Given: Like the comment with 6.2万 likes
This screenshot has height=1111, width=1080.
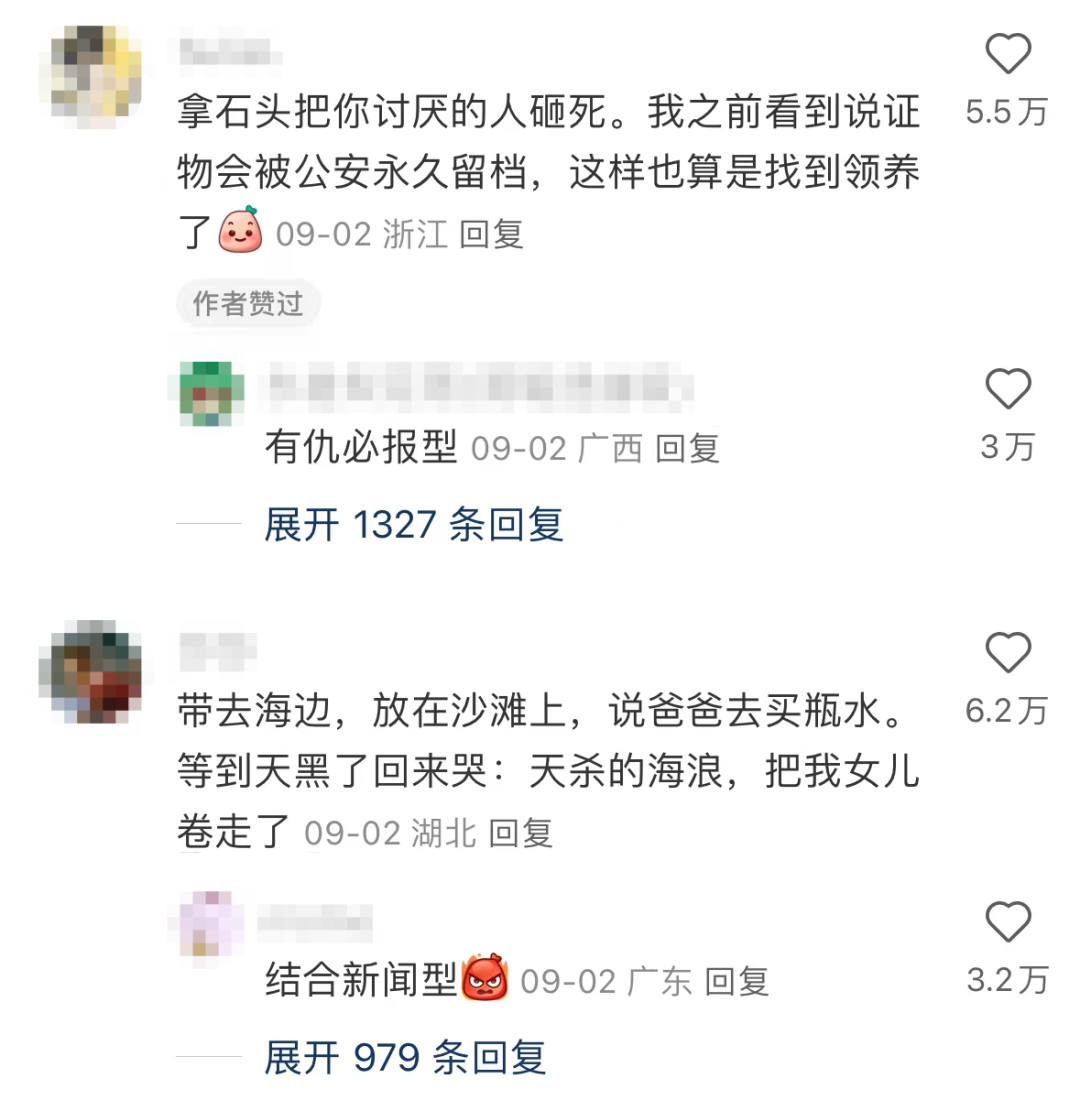Looking at the screenshot, I should pos(1007,652).
